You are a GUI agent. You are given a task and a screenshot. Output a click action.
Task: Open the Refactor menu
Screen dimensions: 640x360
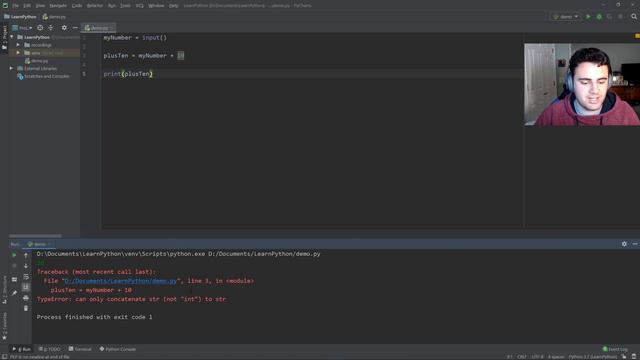tap(95, 6)
